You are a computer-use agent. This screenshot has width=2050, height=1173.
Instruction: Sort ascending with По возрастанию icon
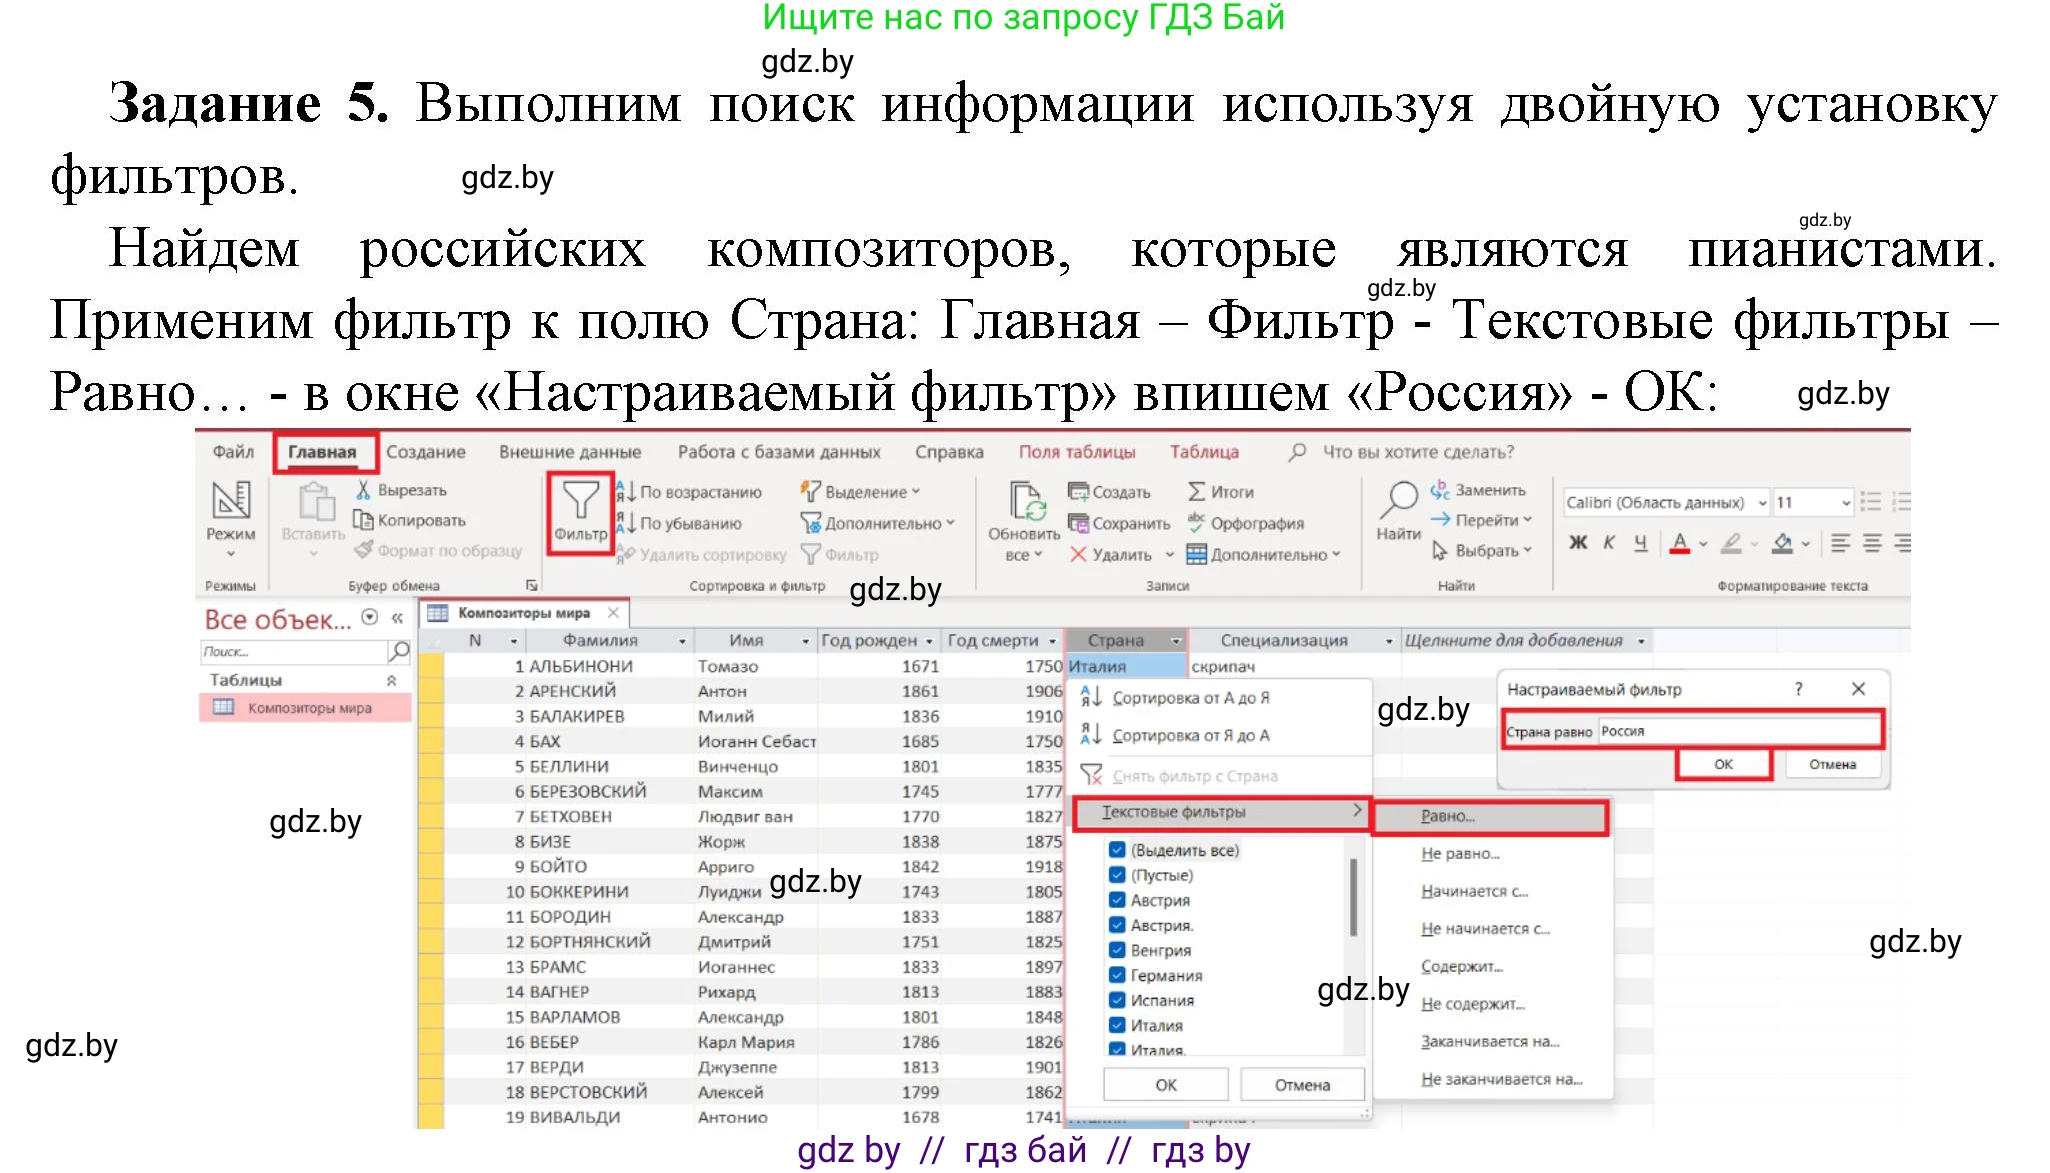pos(625,491)
